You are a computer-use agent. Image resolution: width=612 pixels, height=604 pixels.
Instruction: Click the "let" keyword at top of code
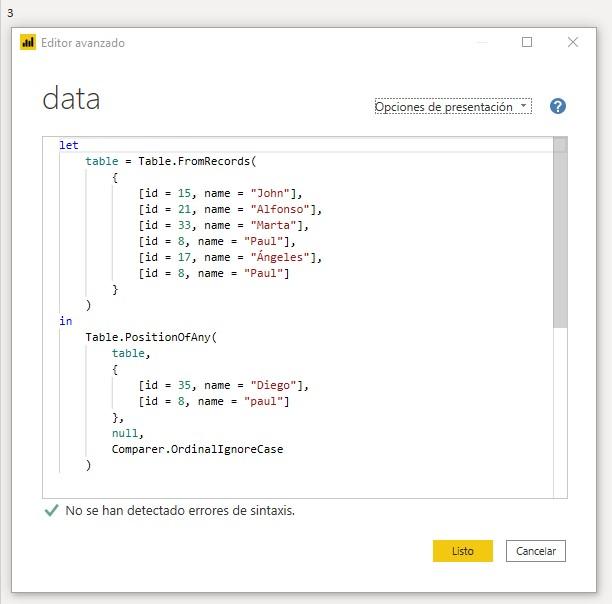click(x=68, y=145)
